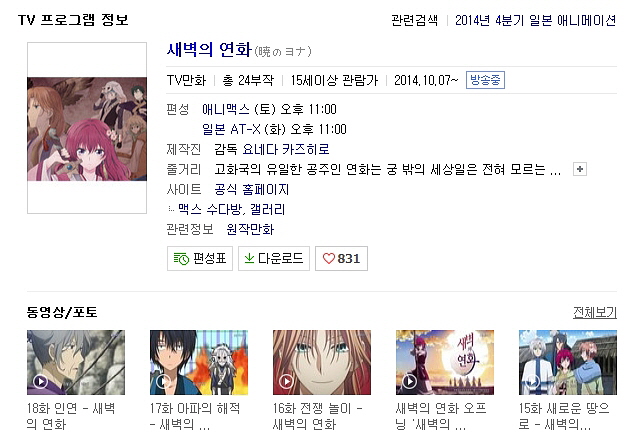
Task: Expand the plot summary with the plus icon
Action: tap(580, 169)
